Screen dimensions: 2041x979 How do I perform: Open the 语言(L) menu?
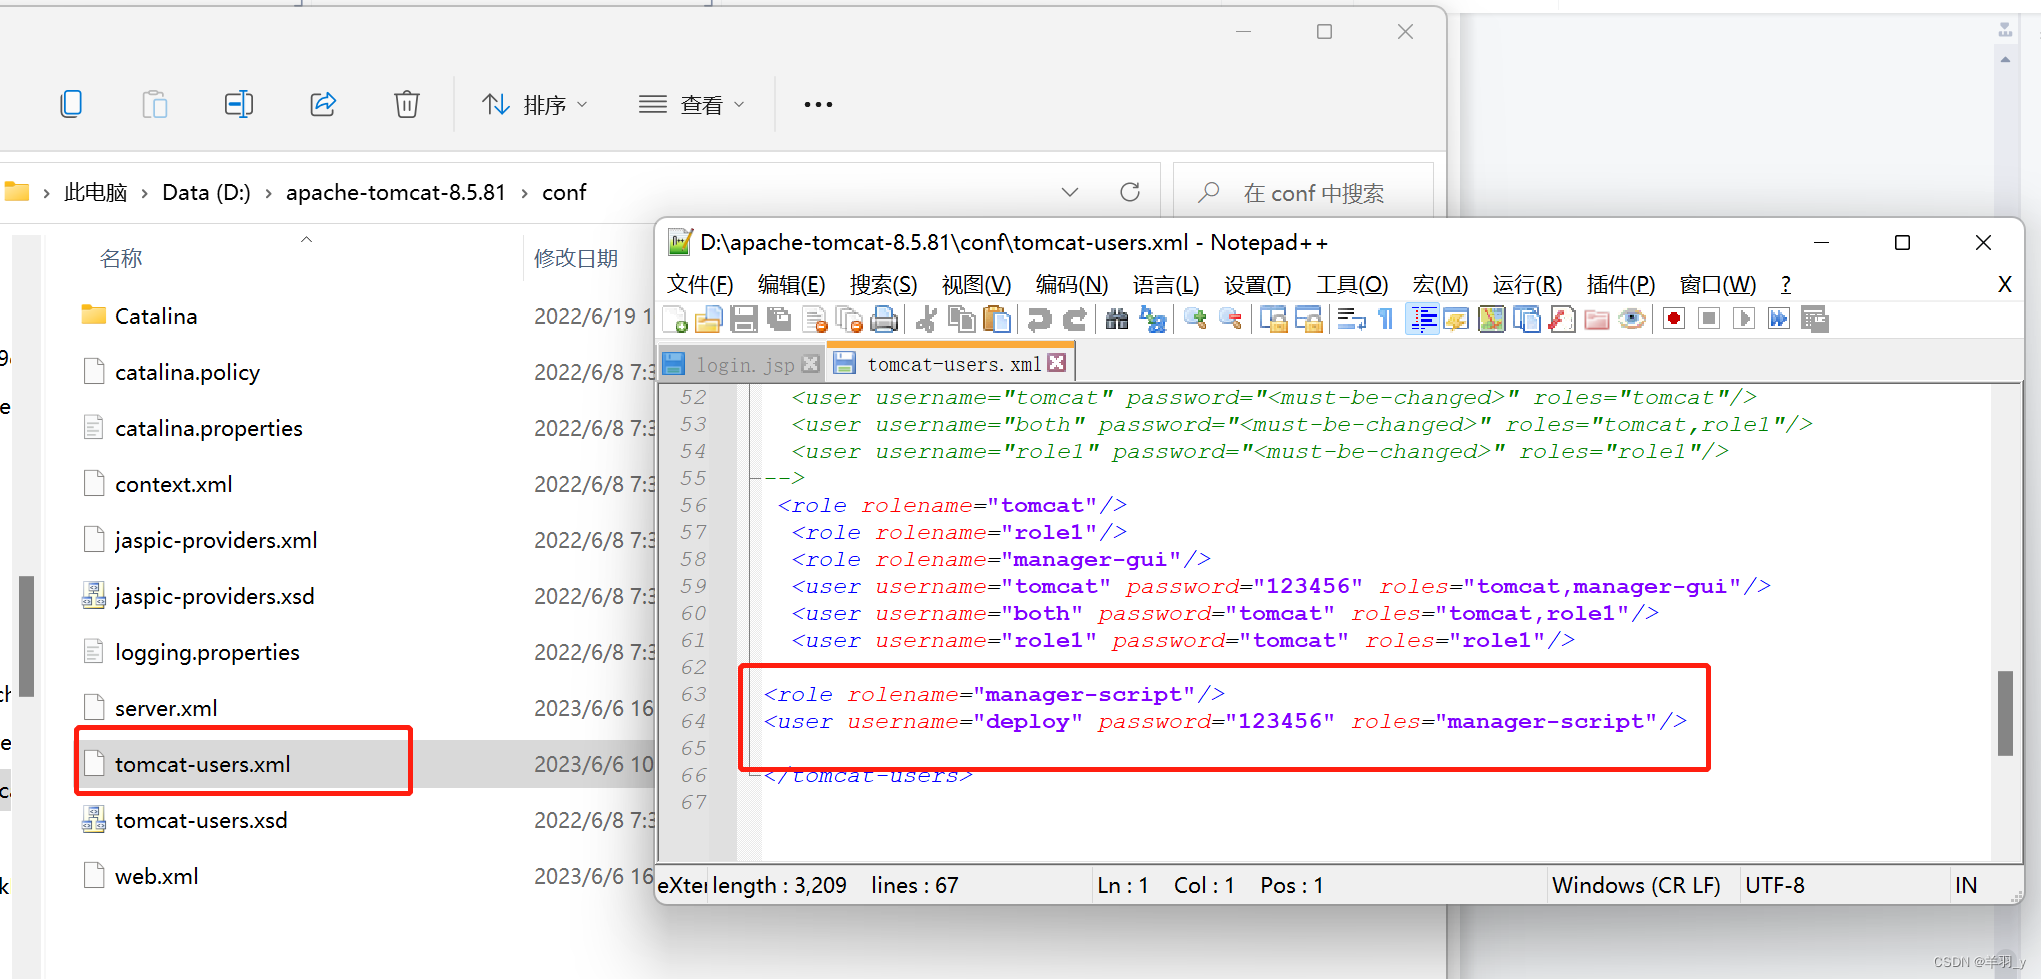[x=1166, y=285]
